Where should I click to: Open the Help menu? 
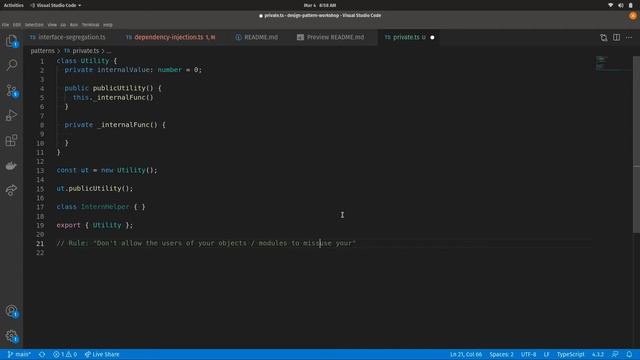pos(108,25)
